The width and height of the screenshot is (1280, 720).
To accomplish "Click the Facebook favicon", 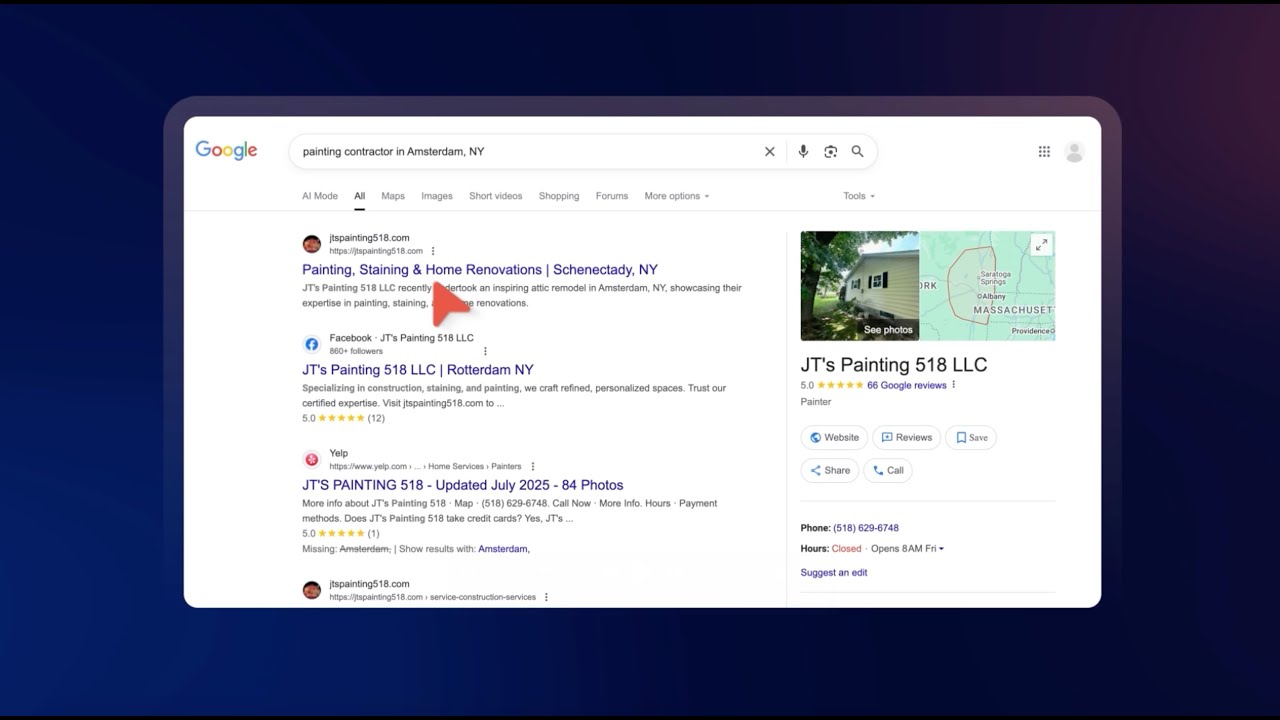I will tap(312, 344).
